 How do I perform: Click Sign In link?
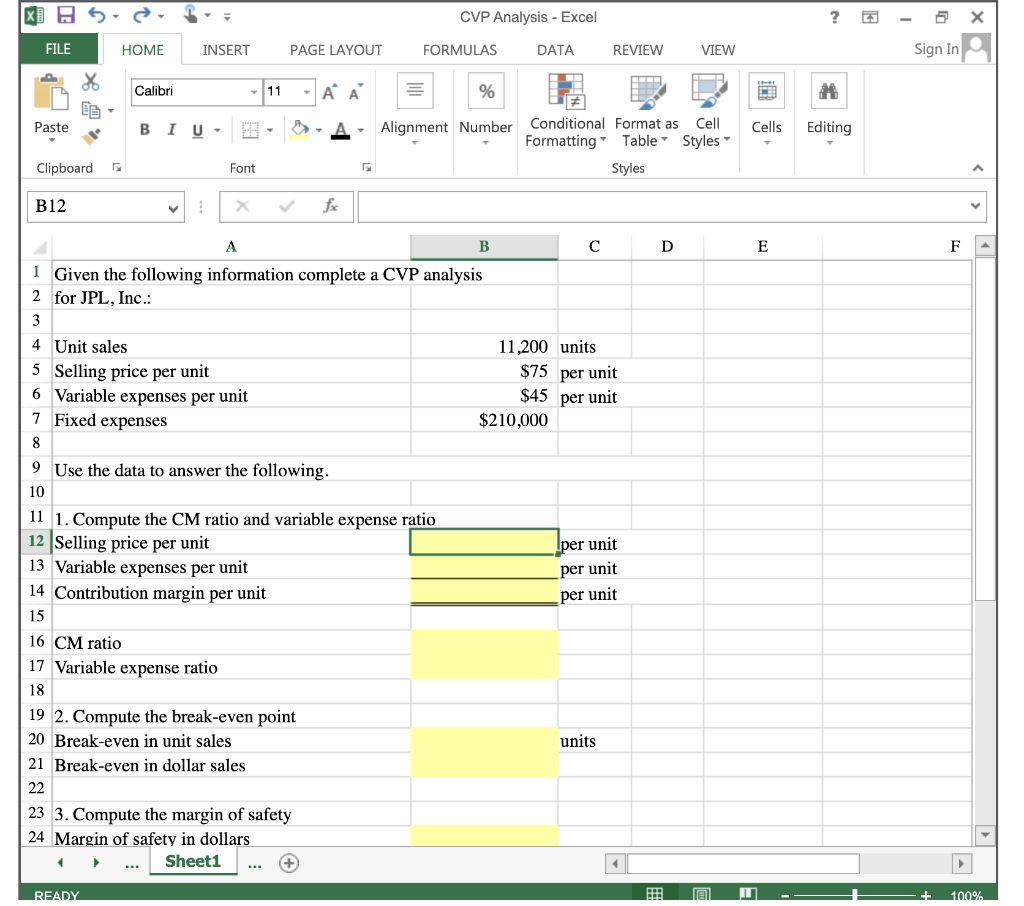(x=936, y=49)
